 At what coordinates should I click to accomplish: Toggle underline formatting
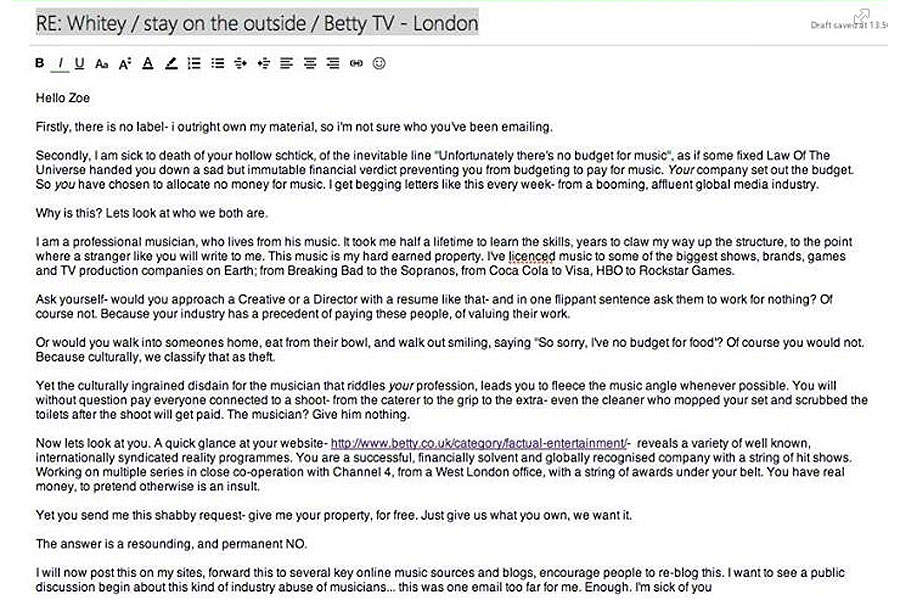(x=79, y=63)
